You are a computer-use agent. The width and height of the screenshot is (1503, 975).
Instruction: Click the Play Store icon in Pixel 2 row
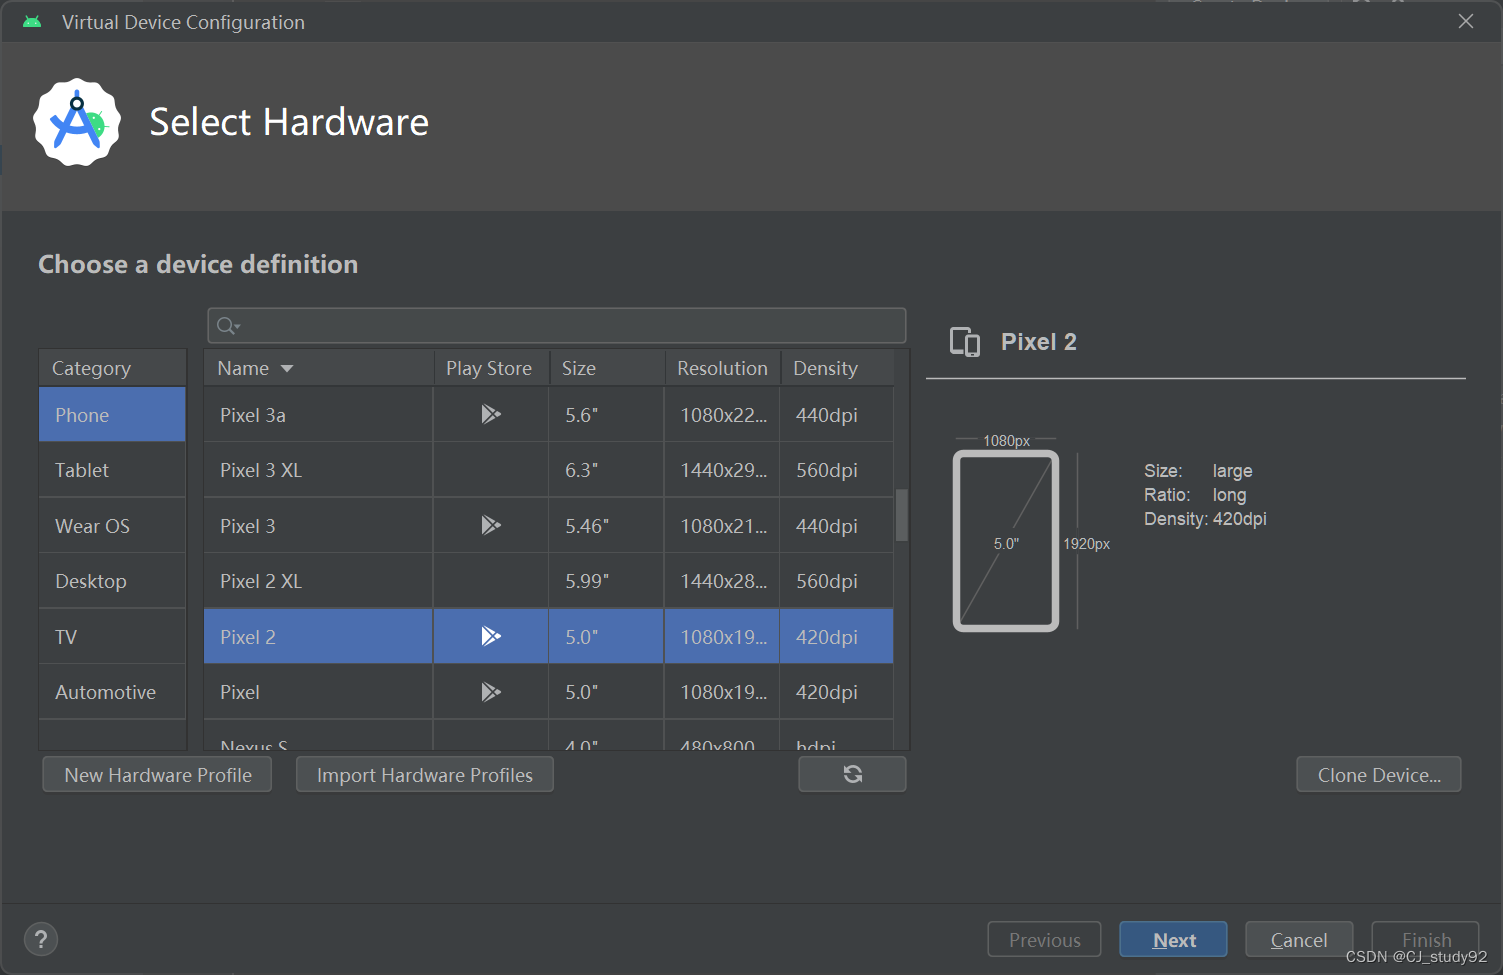tap(490, 636)
